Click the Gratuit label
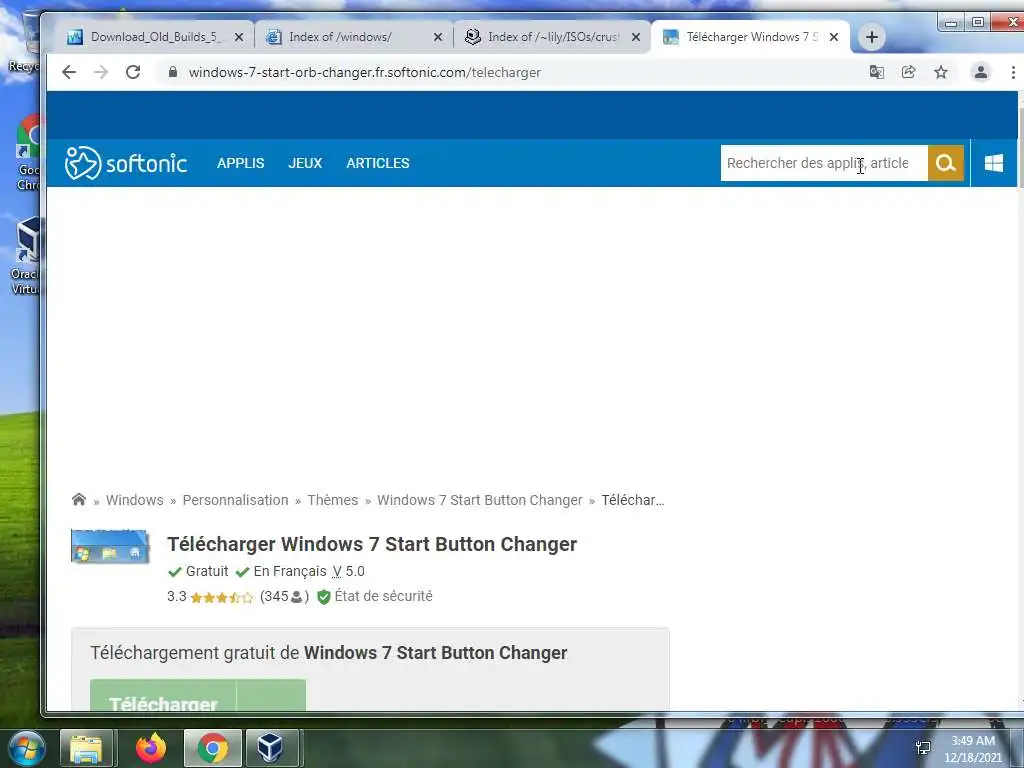Screen dimensions: 1024x768 207,571
